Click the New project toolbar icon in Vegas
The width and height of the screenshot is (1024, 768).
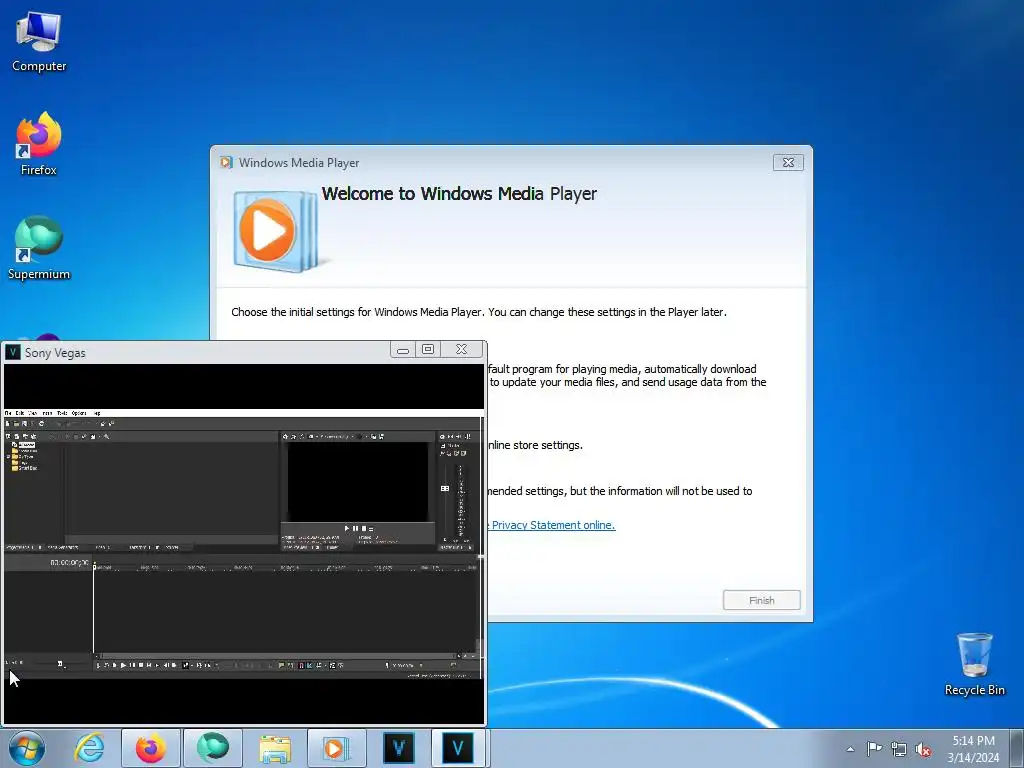(x=7, y=424)
